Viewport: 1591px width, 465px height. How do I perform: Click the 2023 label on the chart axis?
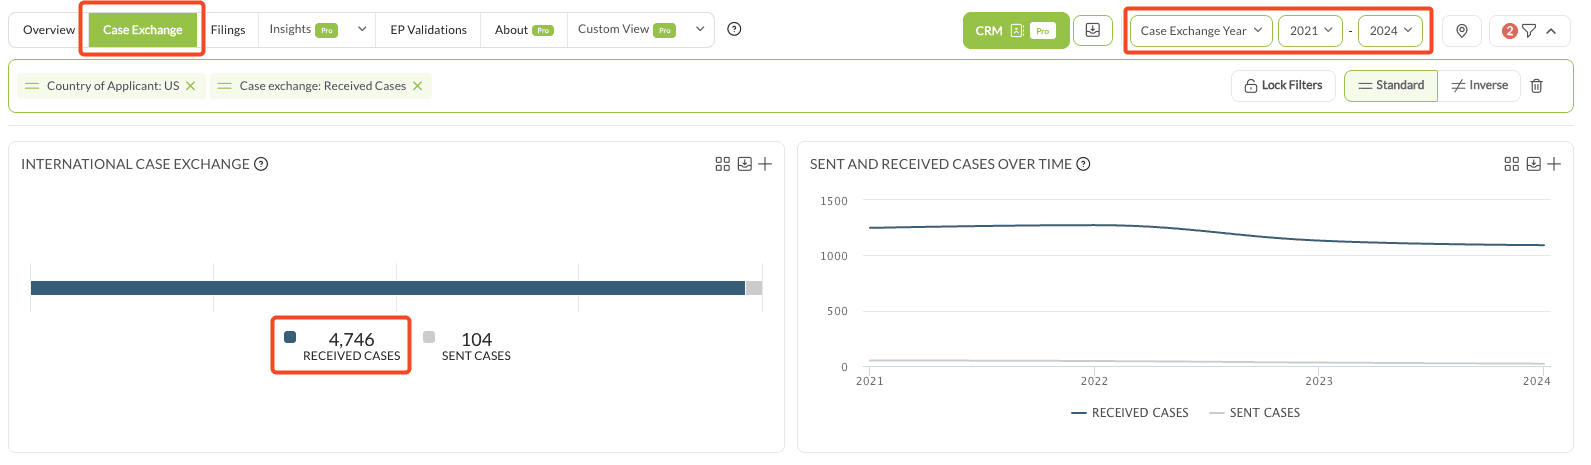[1319, 381]
